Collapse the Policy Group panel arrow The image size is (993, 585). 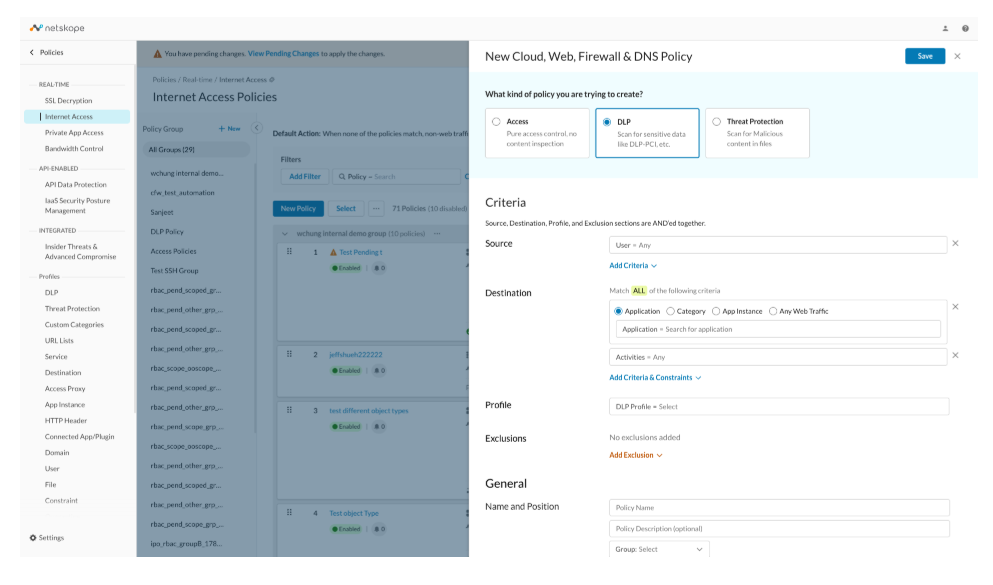[x=256, y=128]
